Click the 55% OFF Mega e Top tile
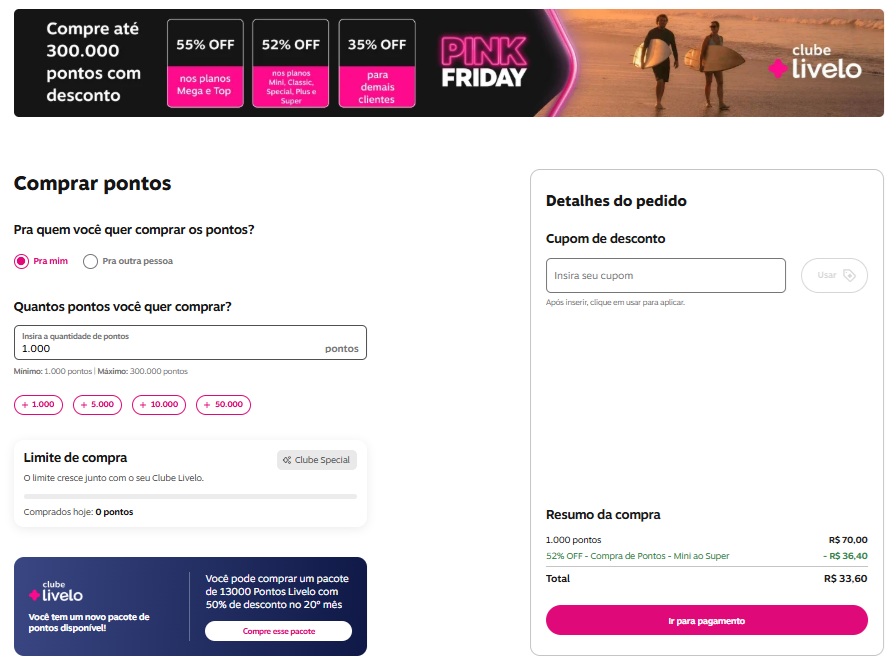 pos(204,63)
